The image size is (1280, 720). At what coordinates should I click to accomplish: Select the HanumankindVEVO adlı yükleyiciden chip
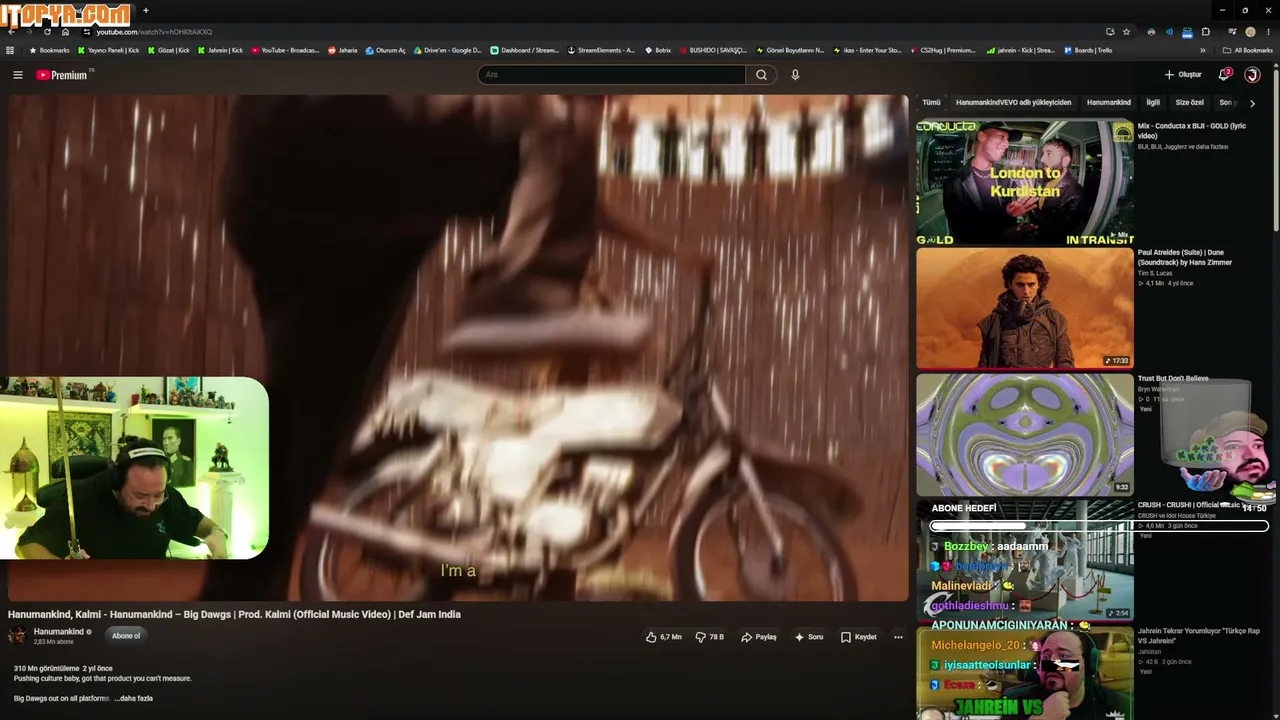(1013, 102)
